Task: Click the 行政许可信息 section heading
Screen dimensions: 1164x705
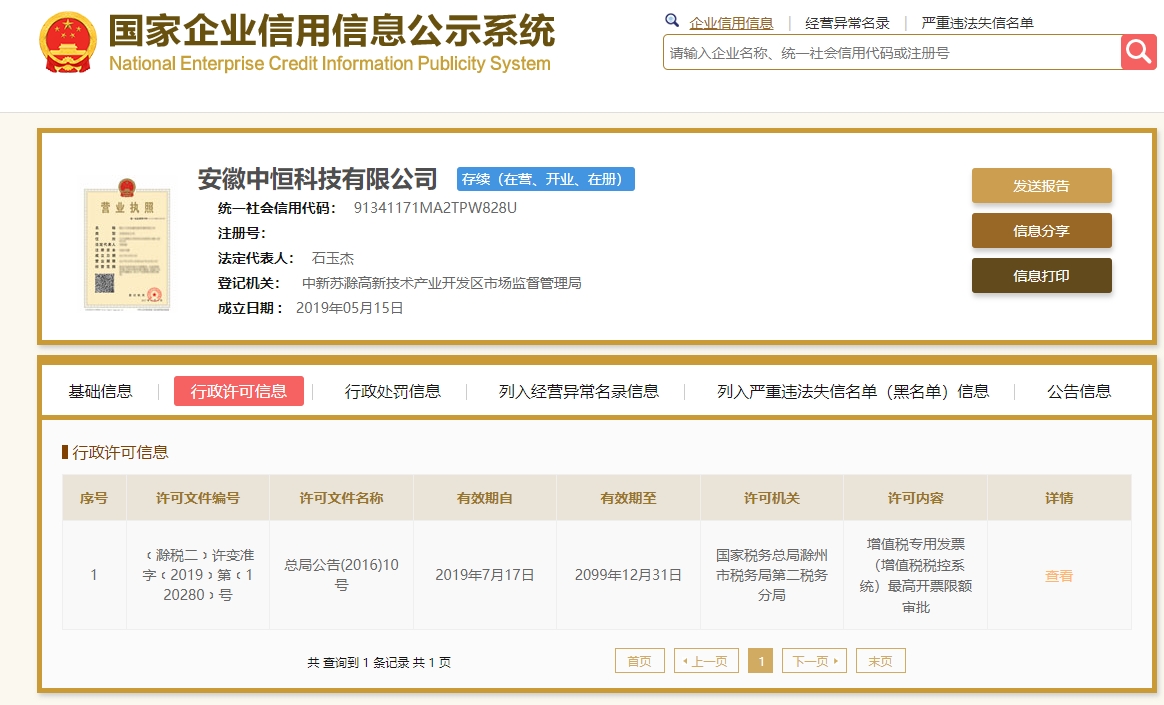Action: pos(120,452)
